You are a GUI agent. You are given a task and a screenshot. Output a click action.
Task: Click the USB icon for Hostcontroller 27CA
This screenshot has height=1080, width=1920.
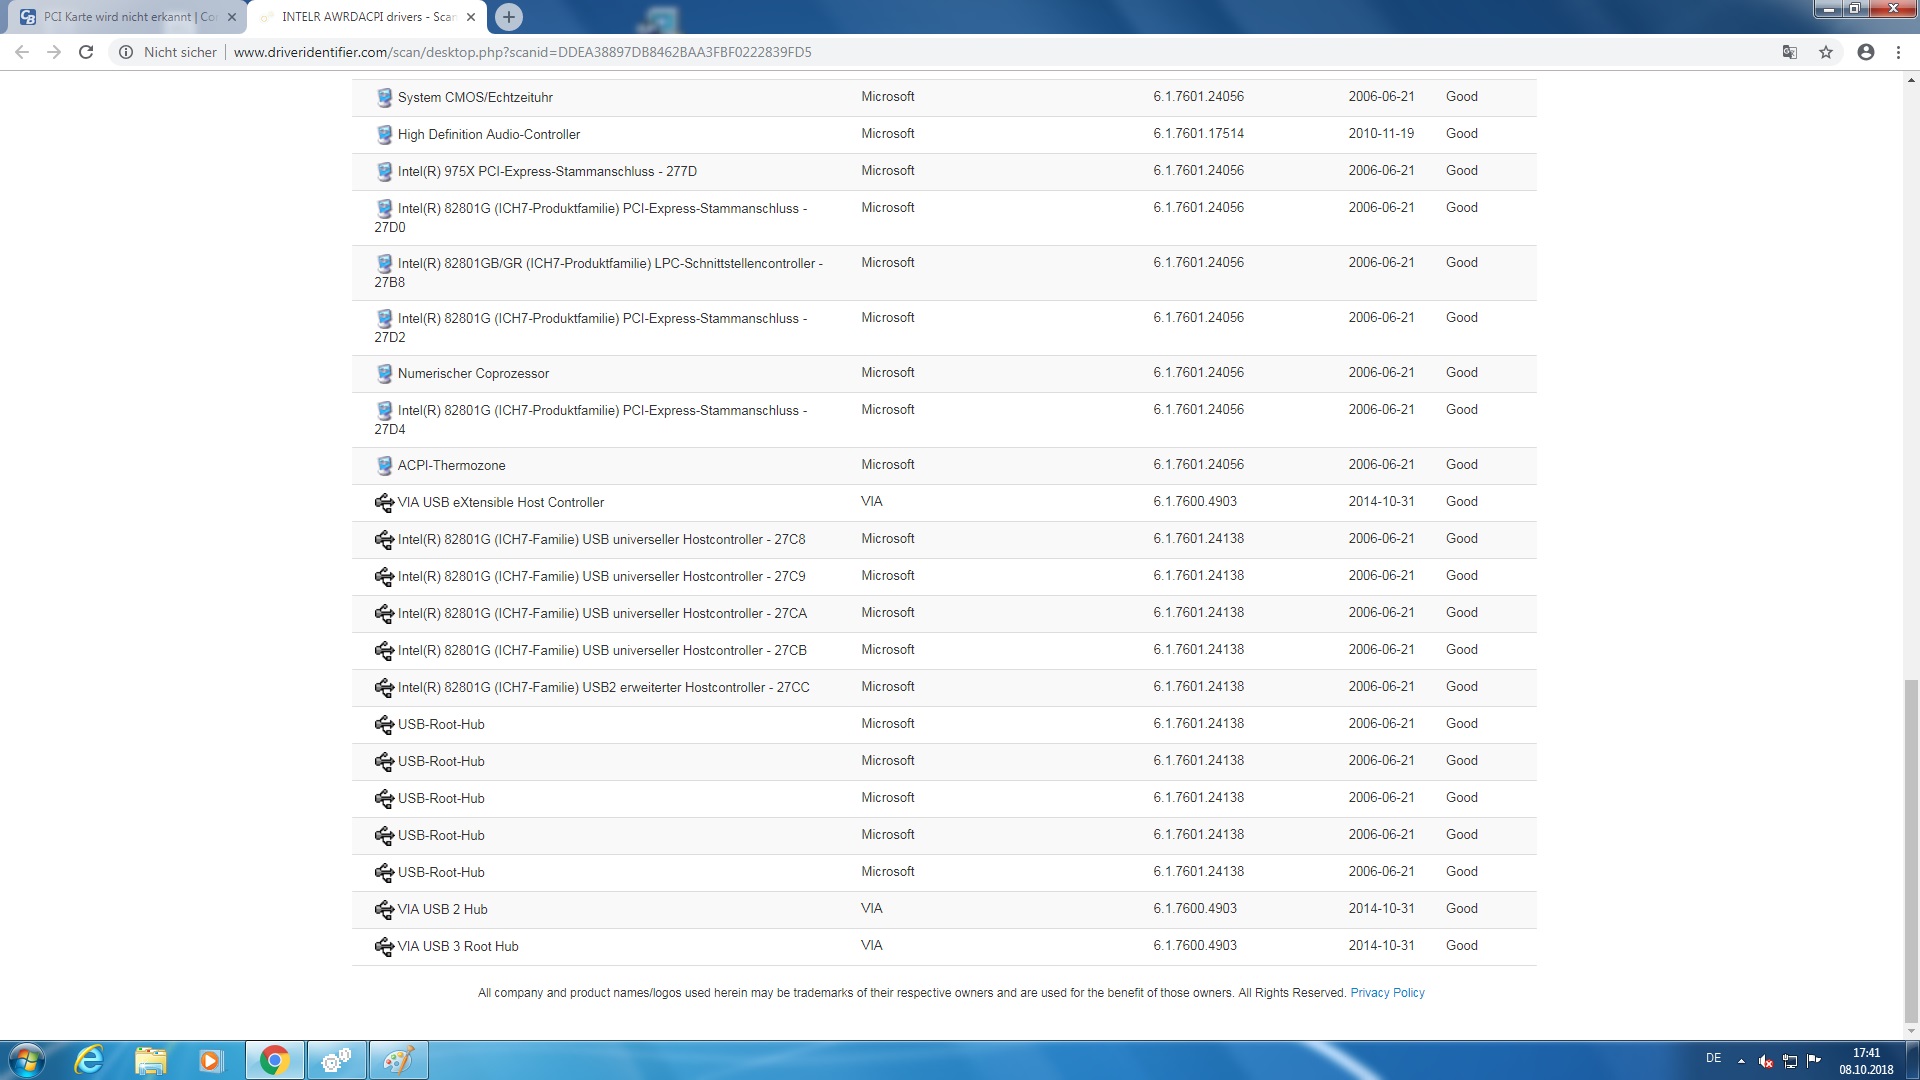pyautogui.click(x=384, y=614)
